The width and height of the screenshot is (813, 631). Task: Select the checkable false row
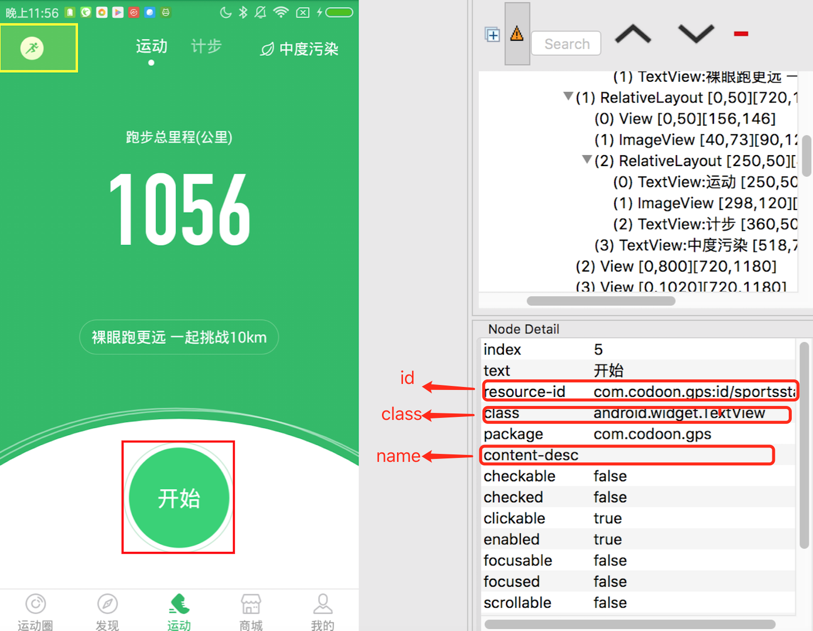coord(638,476)
